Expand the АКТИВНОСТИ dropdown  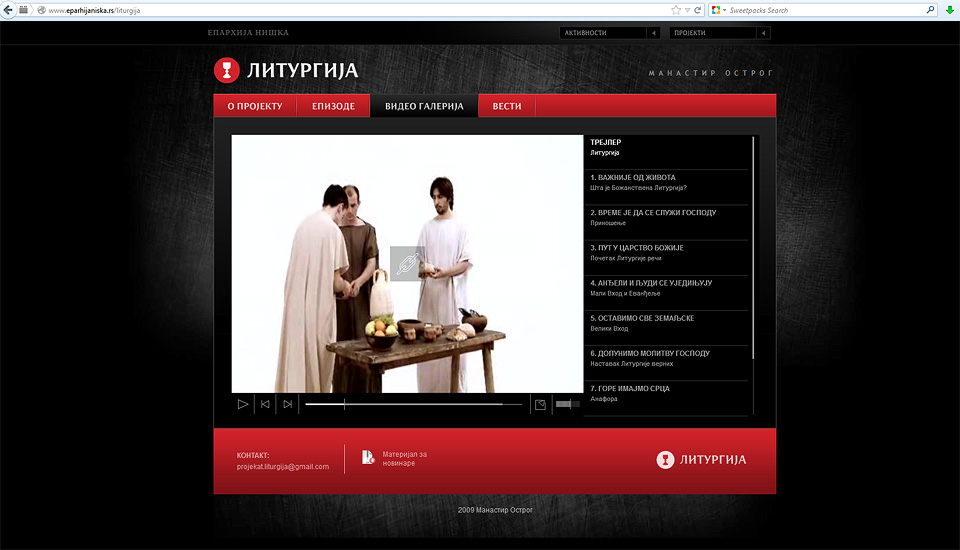pos(654,33)
